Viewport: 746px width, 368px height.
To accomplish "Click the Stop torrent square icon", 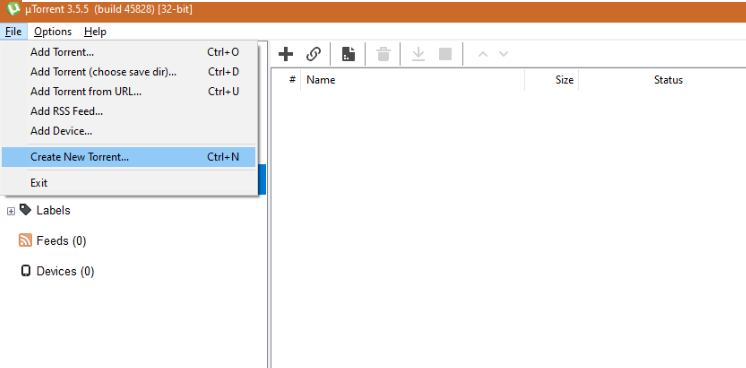I will point(445,54).
